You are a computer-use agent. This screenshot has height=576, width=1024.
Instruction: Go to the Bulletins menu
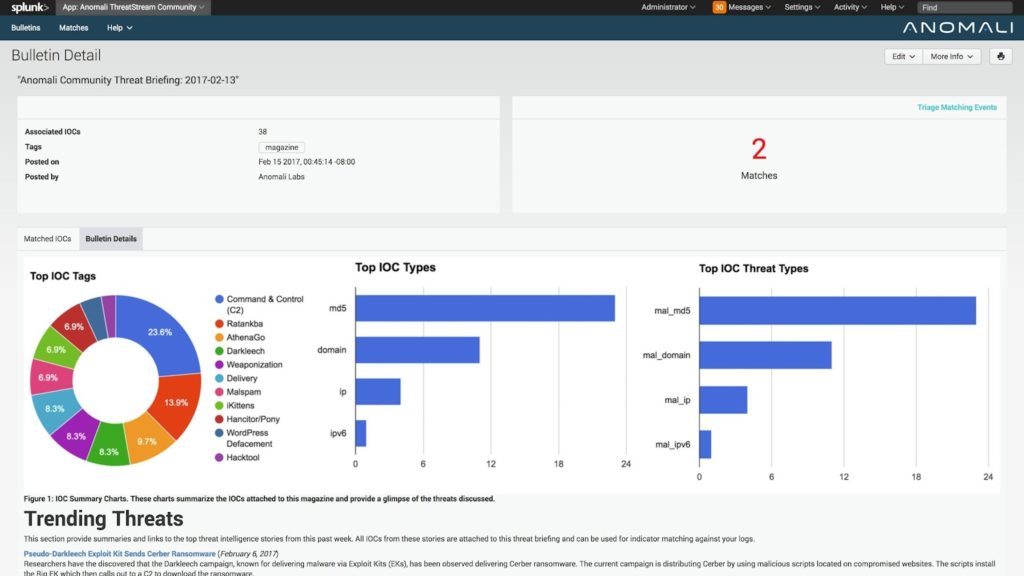coord(25,28)
